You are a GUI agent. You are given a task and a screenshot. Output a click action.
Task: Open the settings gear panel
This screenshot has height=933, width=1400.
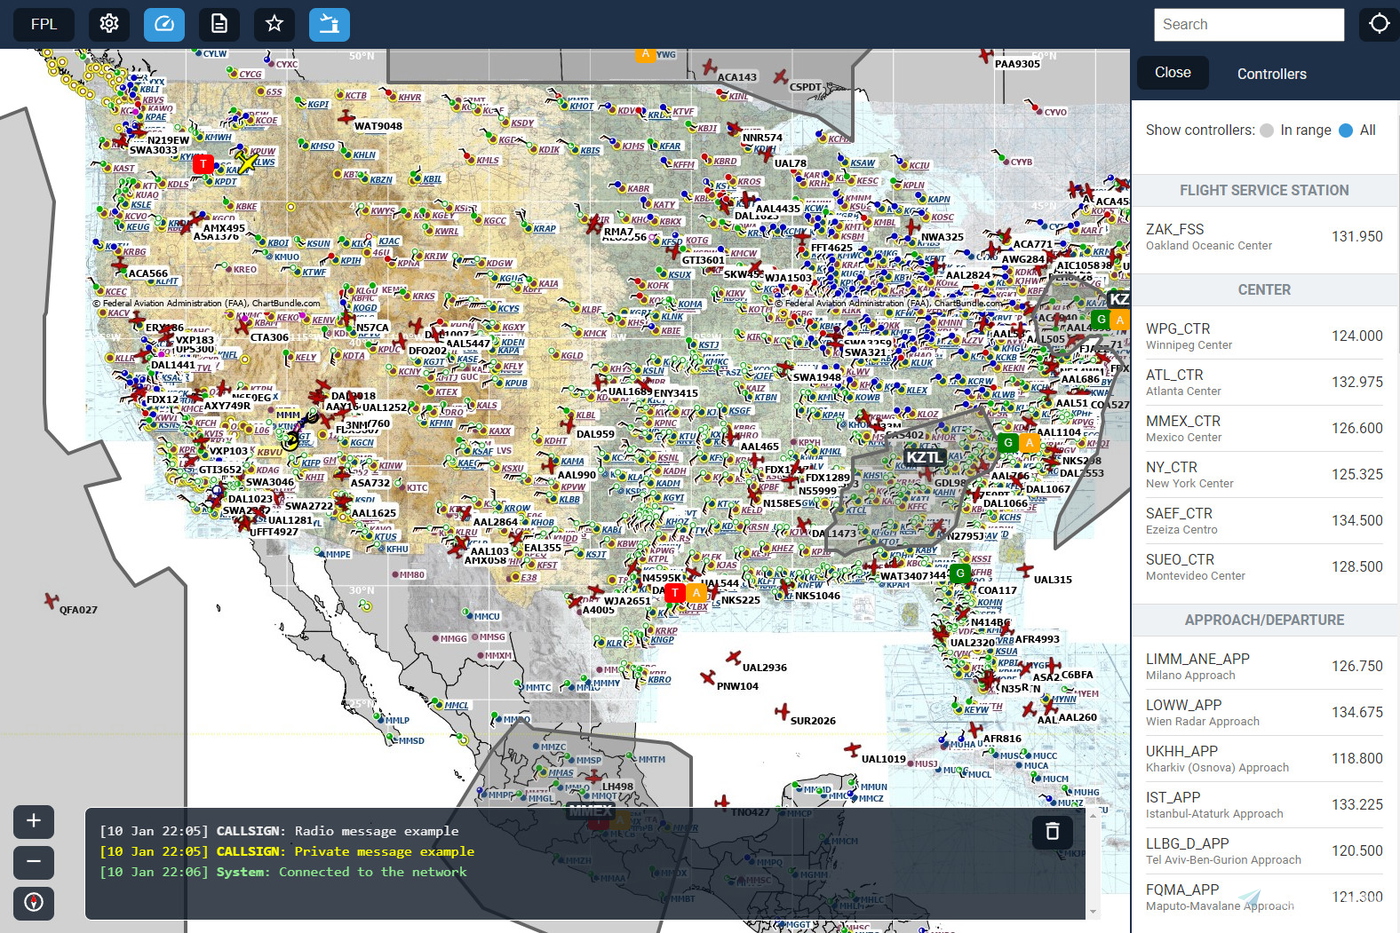108,23
